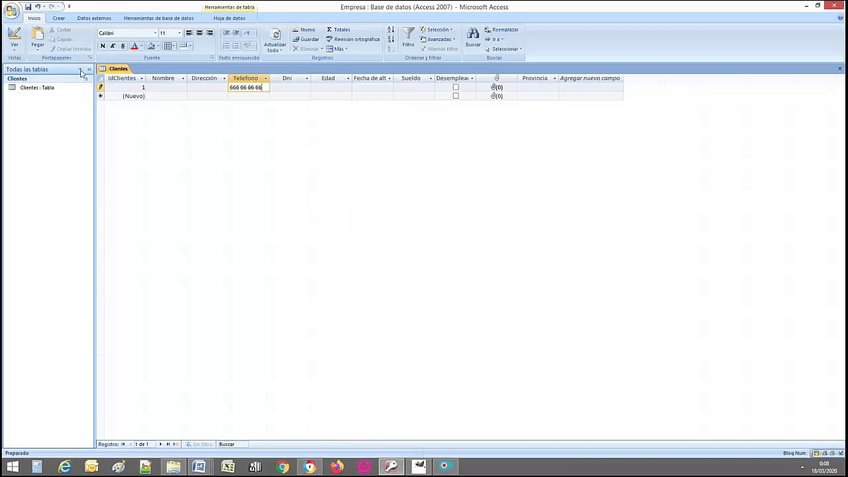
Task: Open Nombre column filter dropdown
Action: point(183,78)
